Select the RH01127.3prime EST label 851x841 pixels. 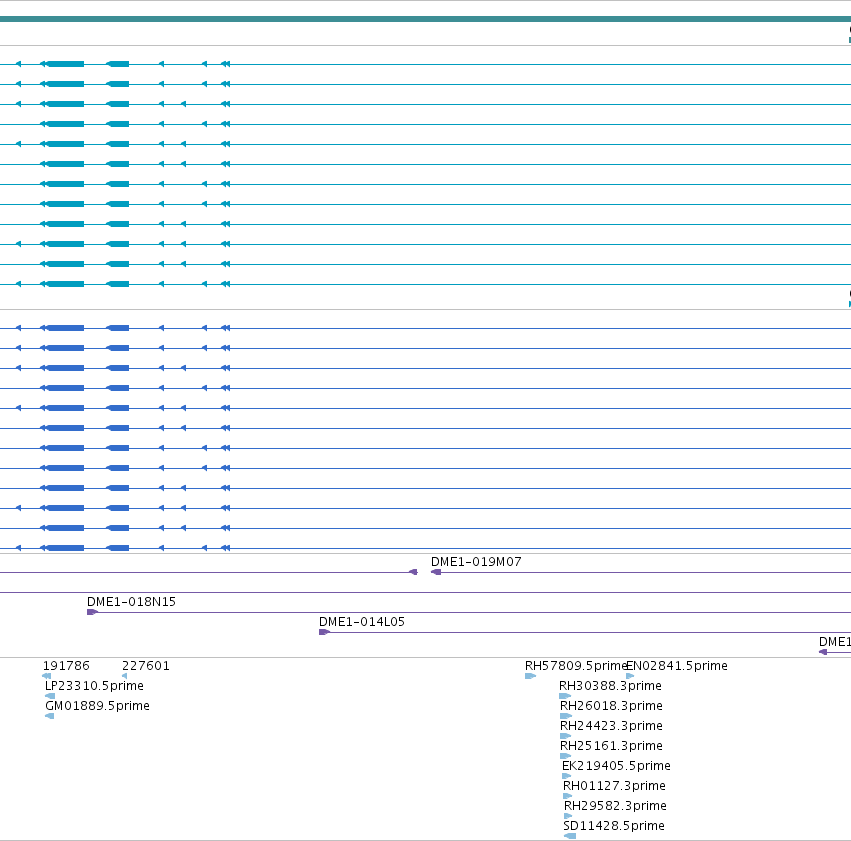[614, 786]
